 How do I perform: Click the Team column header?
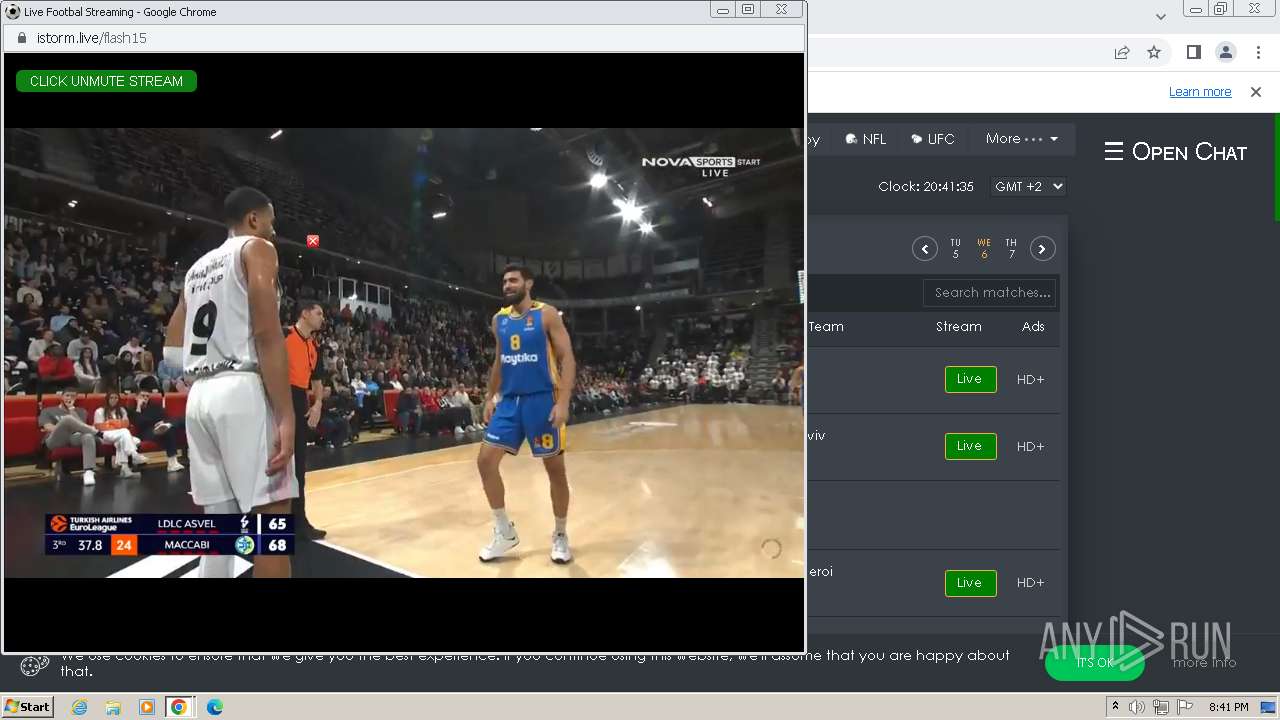[826, 327]
